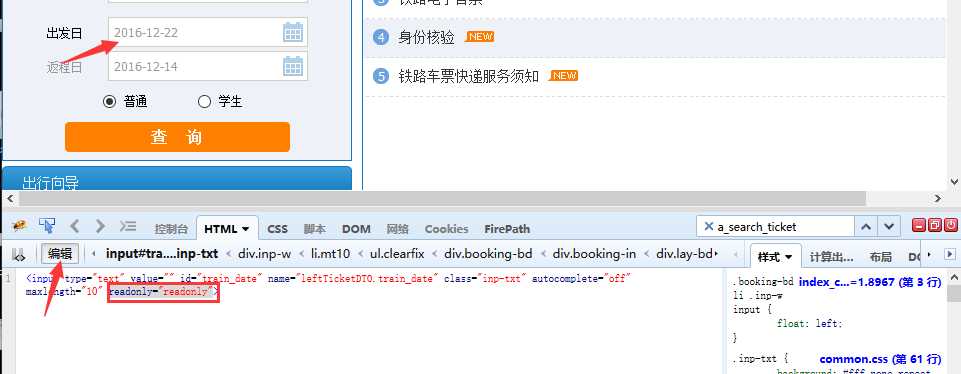
Task: Click the number 4 bullet for 身份核验
Action: pos(381,37)
